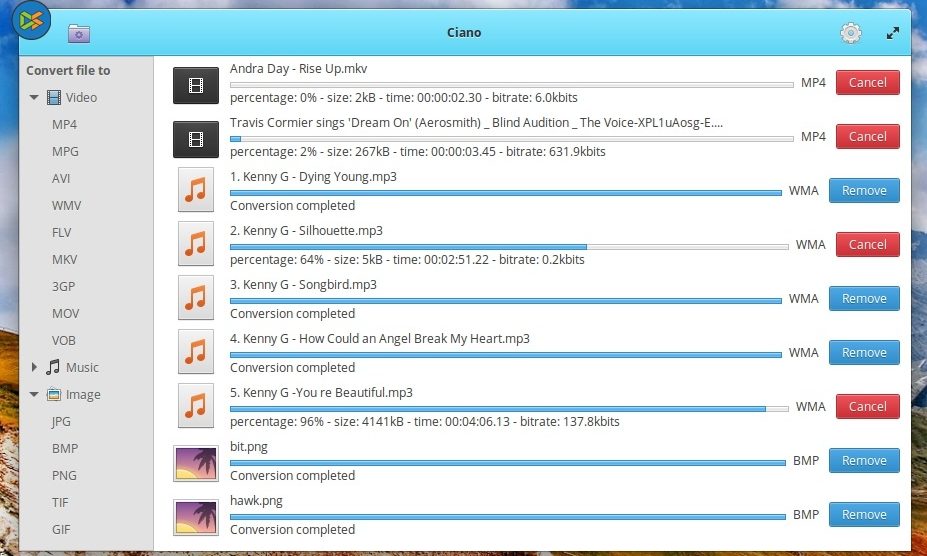Remove Dying Young from the list

coord(864,190)
